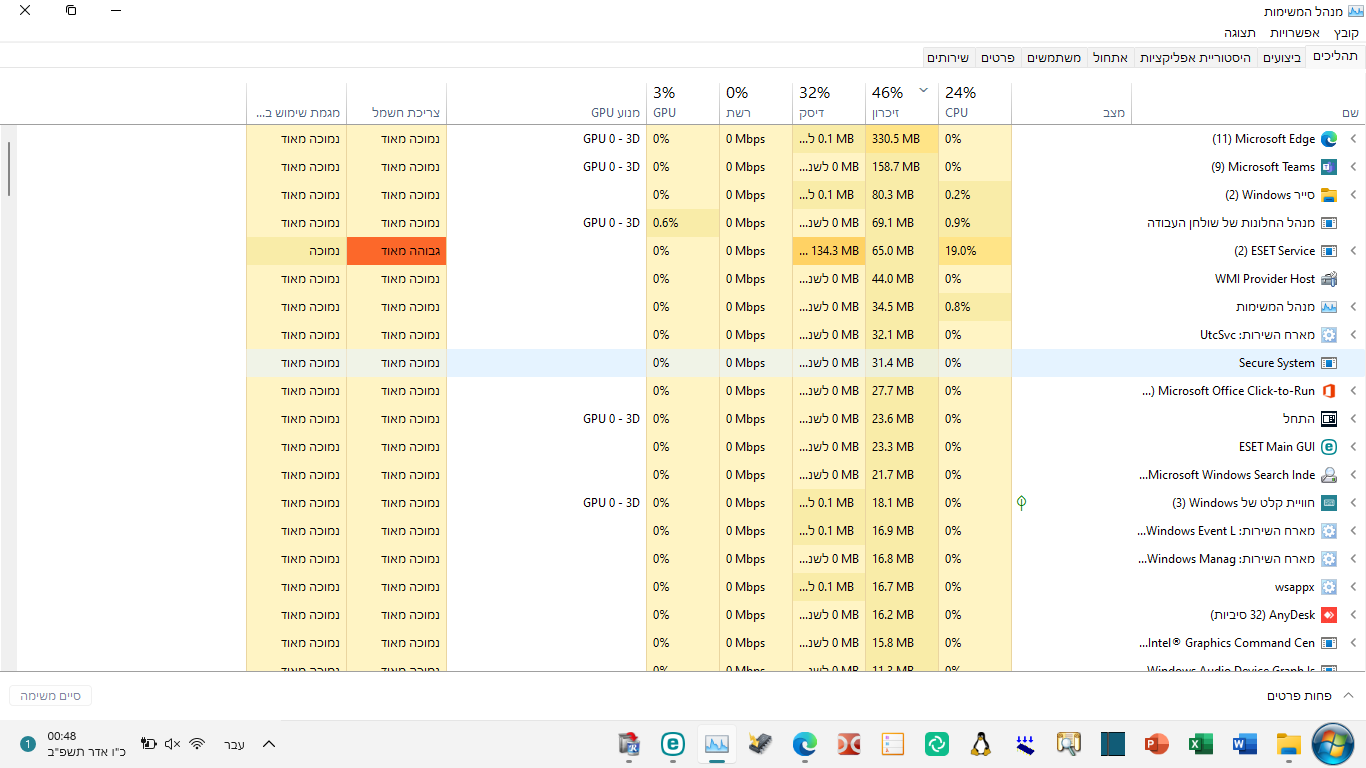The width and height of the screenshot is (1366, 768).
Task: Open Microsoft Edge from the taskbar
Action: tap(805, 744)
